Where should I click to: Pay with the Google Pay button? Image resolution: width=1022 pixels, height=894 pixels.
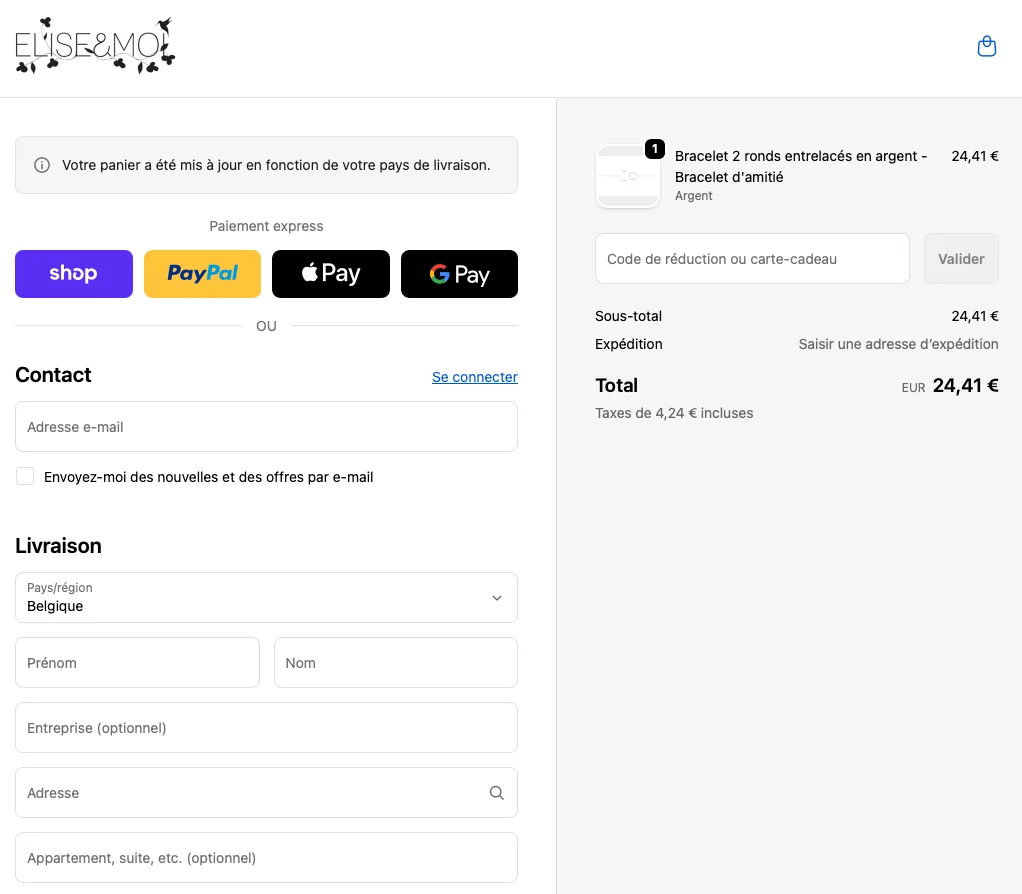459,274
